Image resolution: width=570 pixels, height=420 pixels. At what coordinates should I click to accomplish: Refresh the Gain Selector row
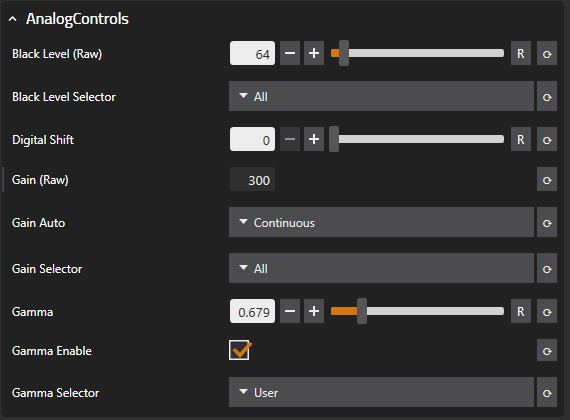point(547,268)
